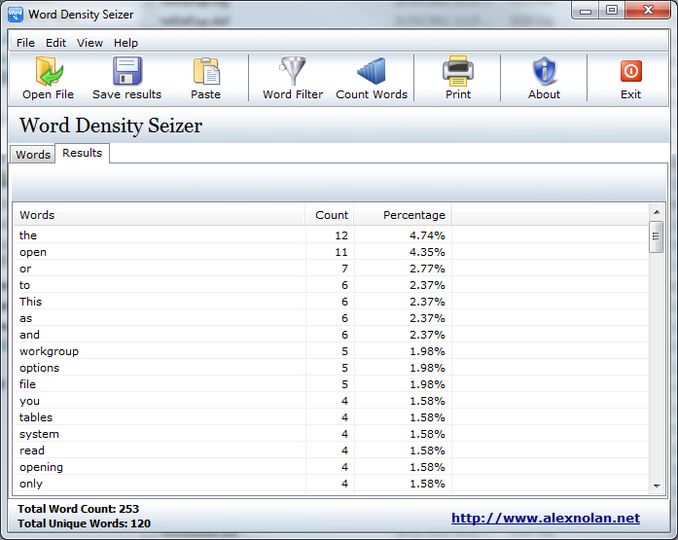Select the row for word 'as'
Viewport: 678px width, 540px height.
[331, 318]
